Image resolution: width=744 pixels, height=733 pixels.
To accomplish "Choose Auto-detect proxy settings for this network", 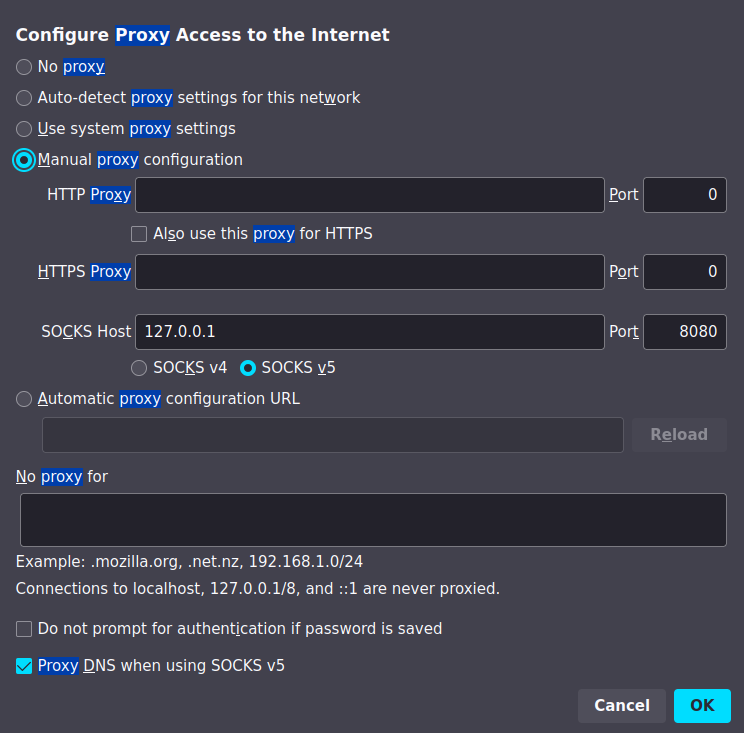I will click(x=24, y=98).
